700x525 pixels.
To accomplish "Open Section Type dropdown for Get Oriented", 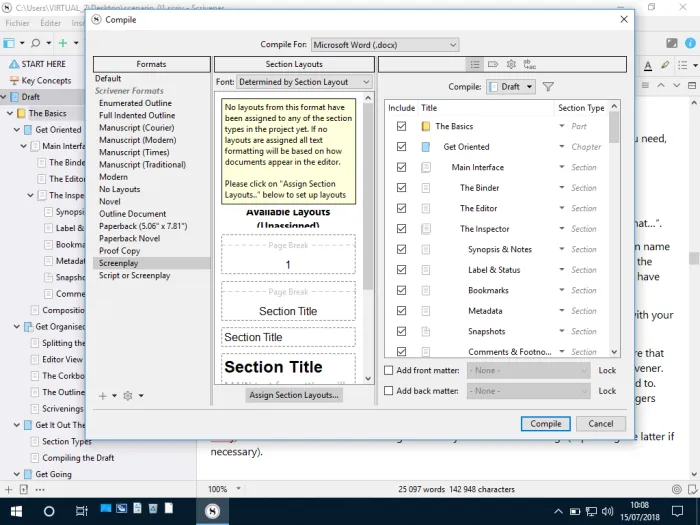I will [562, 146].
